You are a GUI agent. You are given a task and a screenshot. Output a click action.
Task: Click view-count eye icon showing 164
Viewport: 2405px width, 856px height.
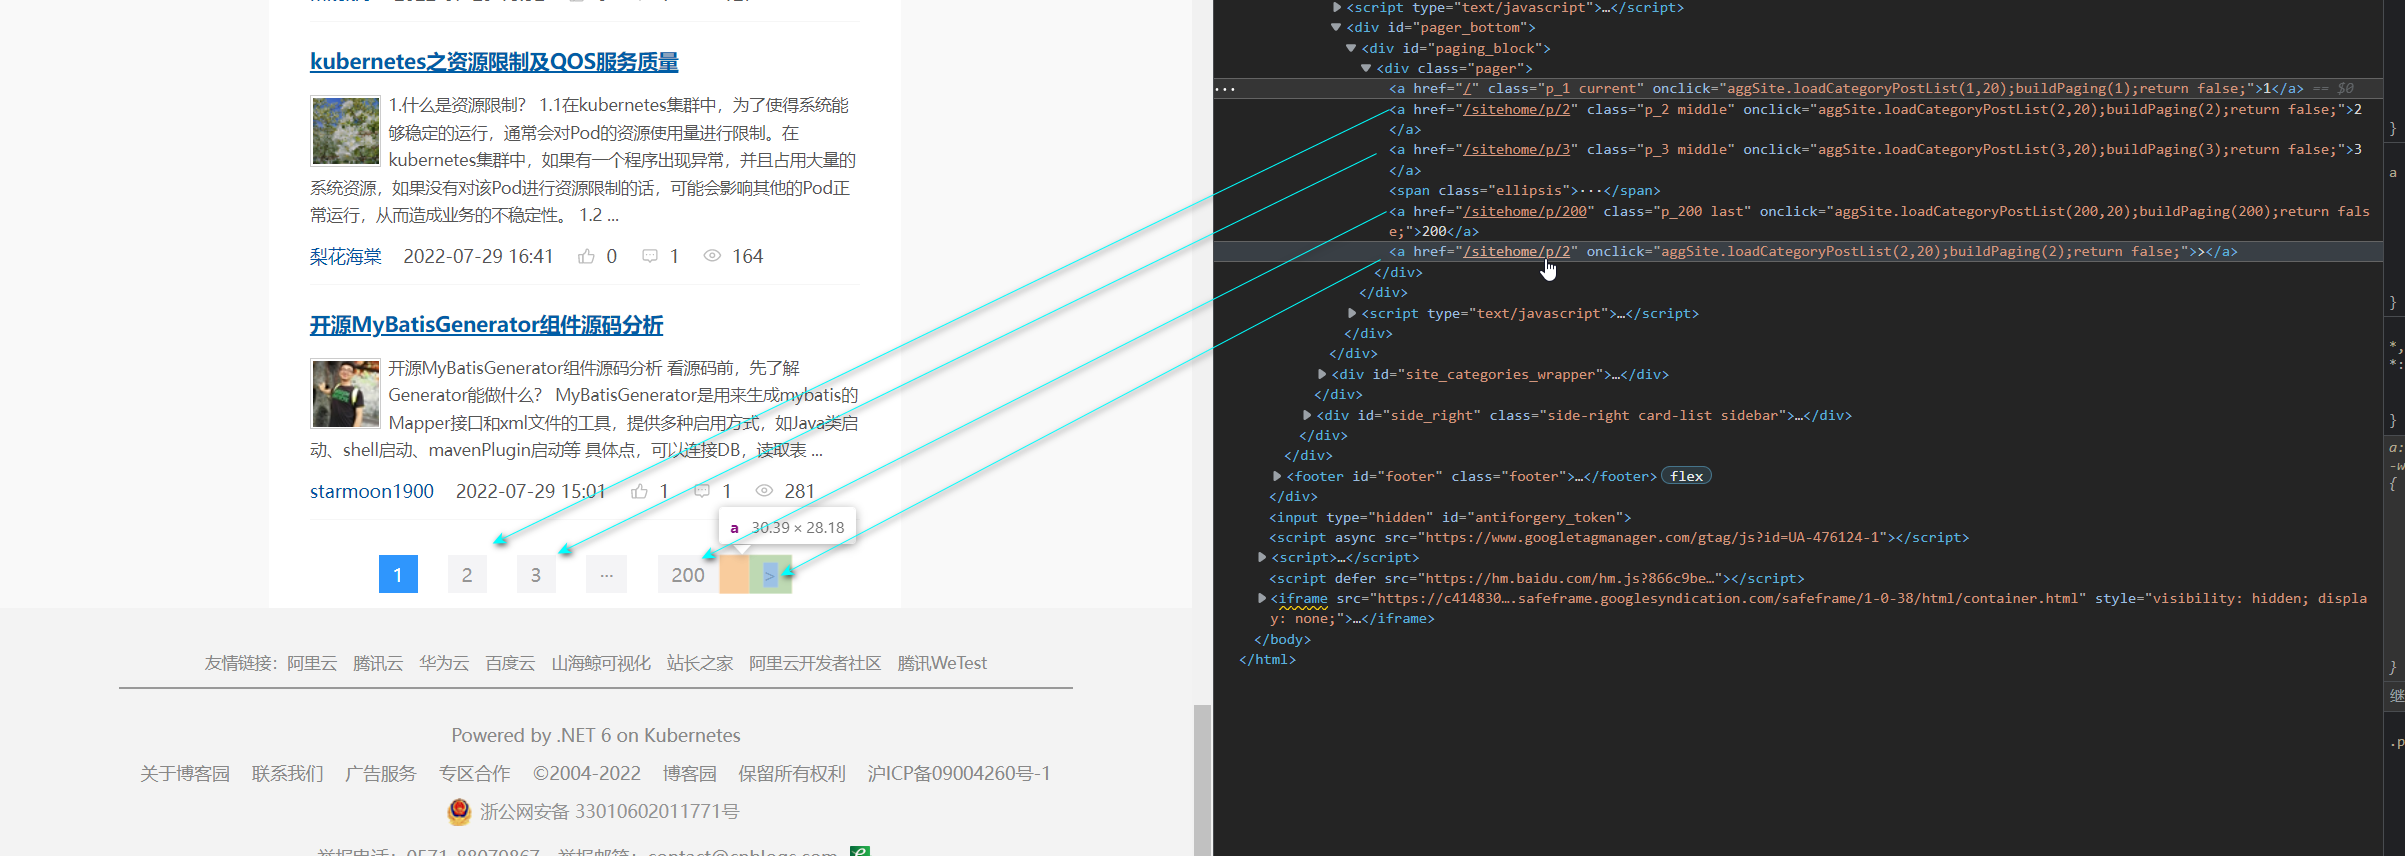click(712, 256)
